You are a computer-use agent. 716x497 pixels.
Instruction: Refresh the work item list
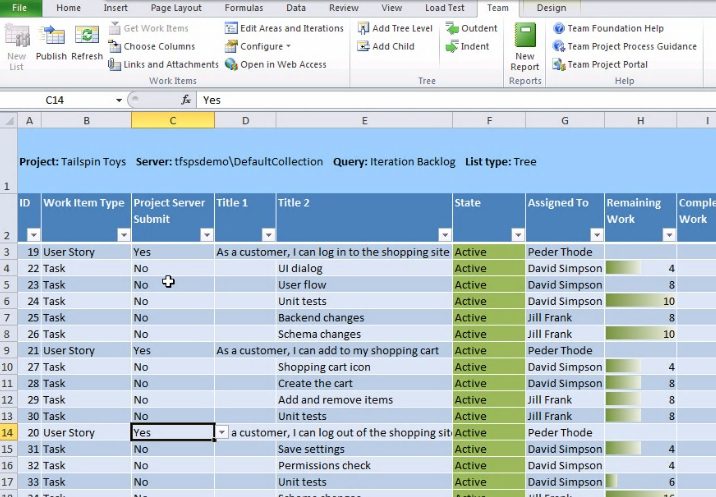point(87,44)
